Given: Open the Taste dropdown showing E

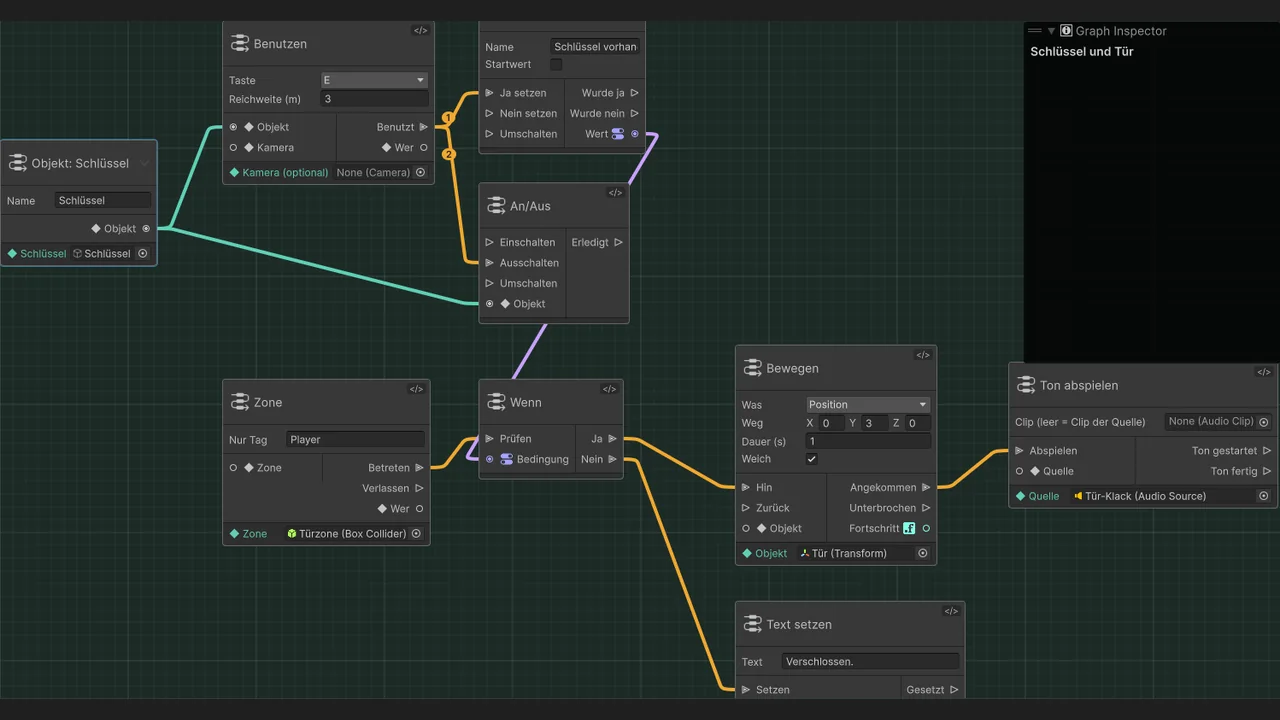Looking at the screenshot, I should pyautogui.click(x=374, y=80).
